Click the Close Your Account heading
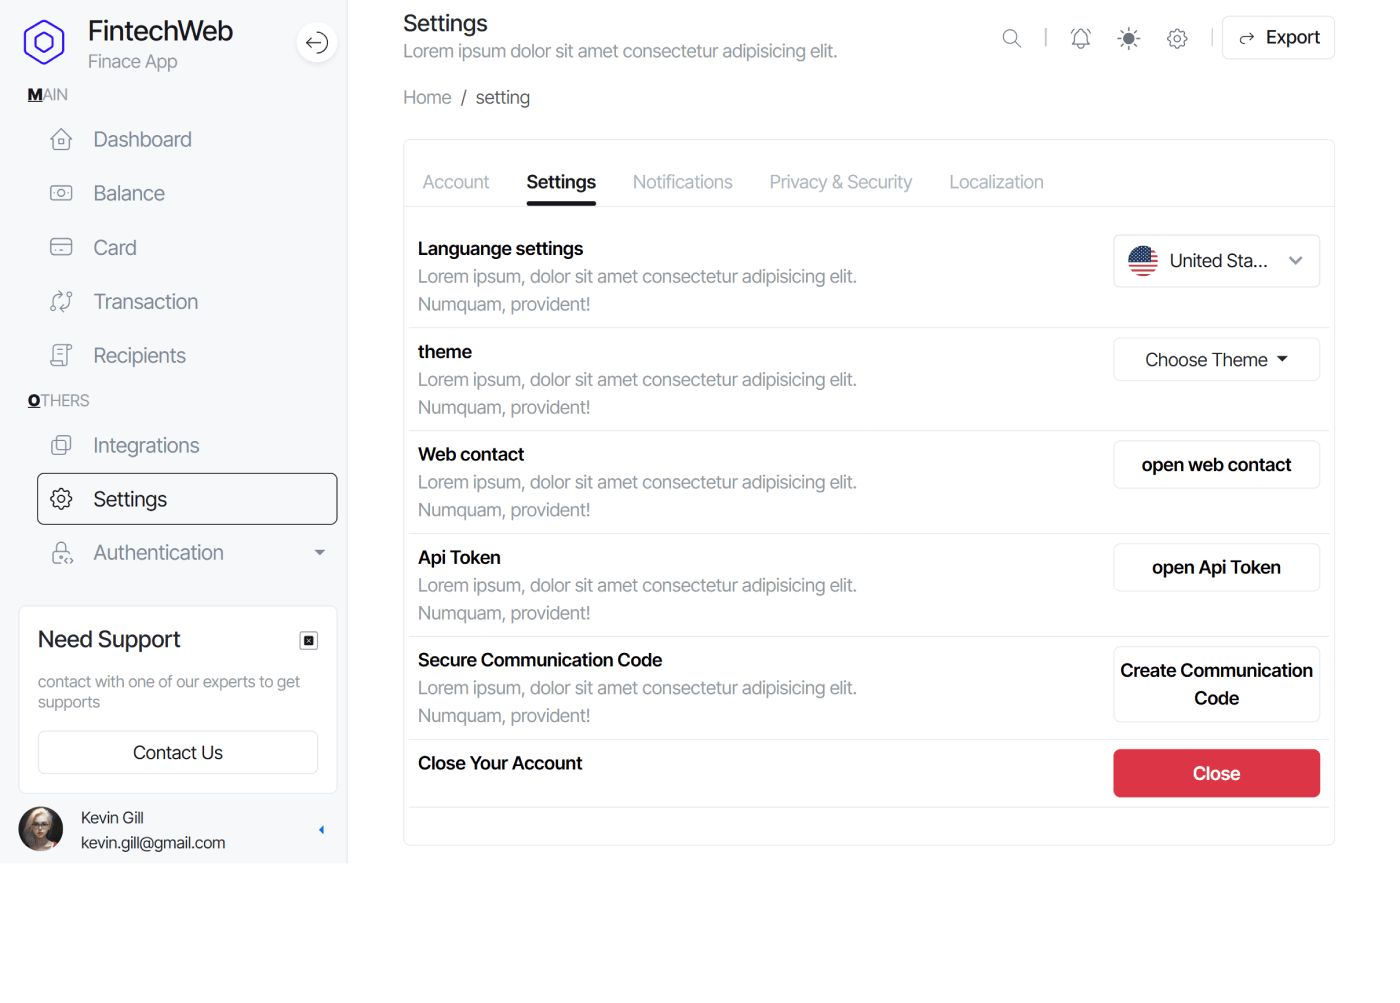Image resolution: width=1400 pixels, height=1003 pixels. coord(500,763)
